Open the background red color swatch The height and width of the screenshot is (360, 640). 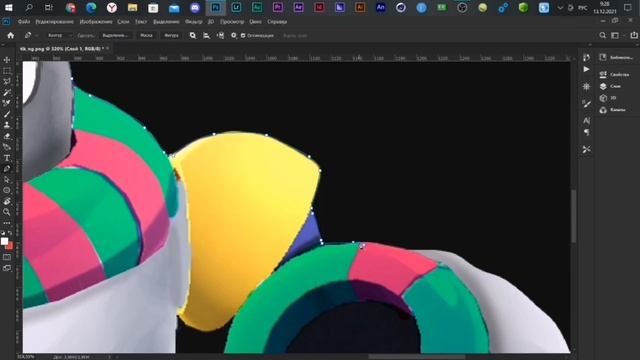click(x=10, y=246)
